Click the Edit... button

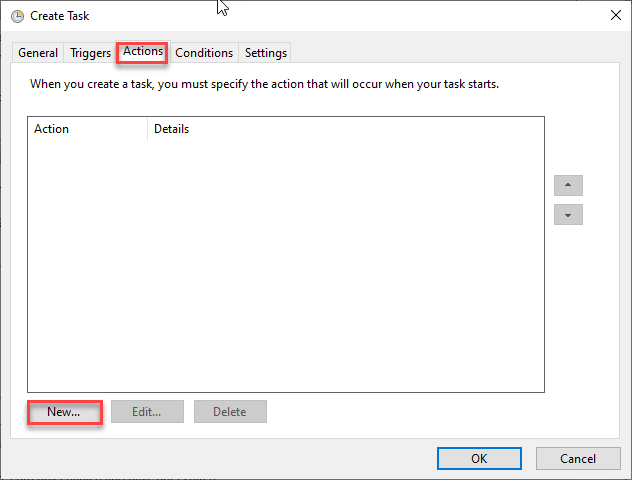(147, 412)
